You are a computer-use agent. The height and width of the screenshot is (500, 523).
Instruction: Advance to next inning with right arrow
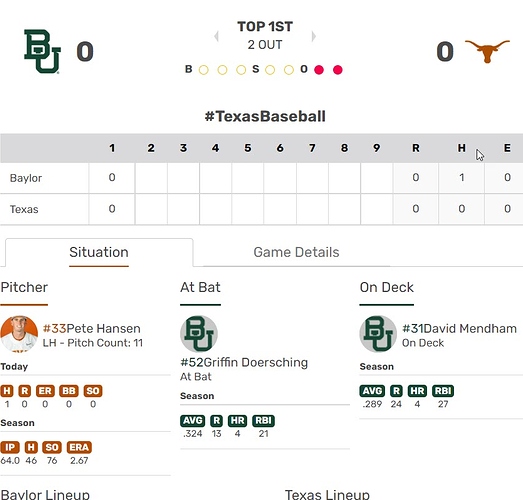click(x=313, y=36)
